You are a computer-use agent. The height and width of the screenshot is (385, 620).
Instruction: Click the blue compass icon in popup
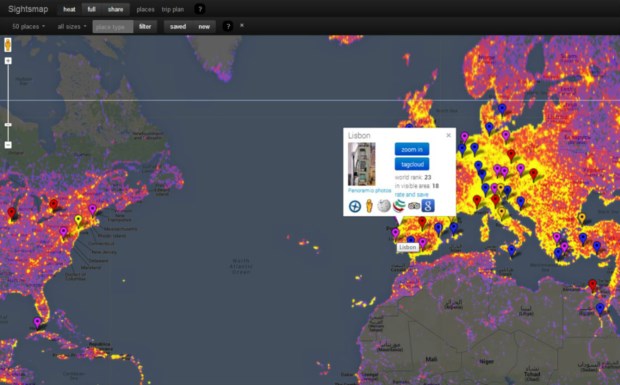pyautogui.click(x=355, y=206)
